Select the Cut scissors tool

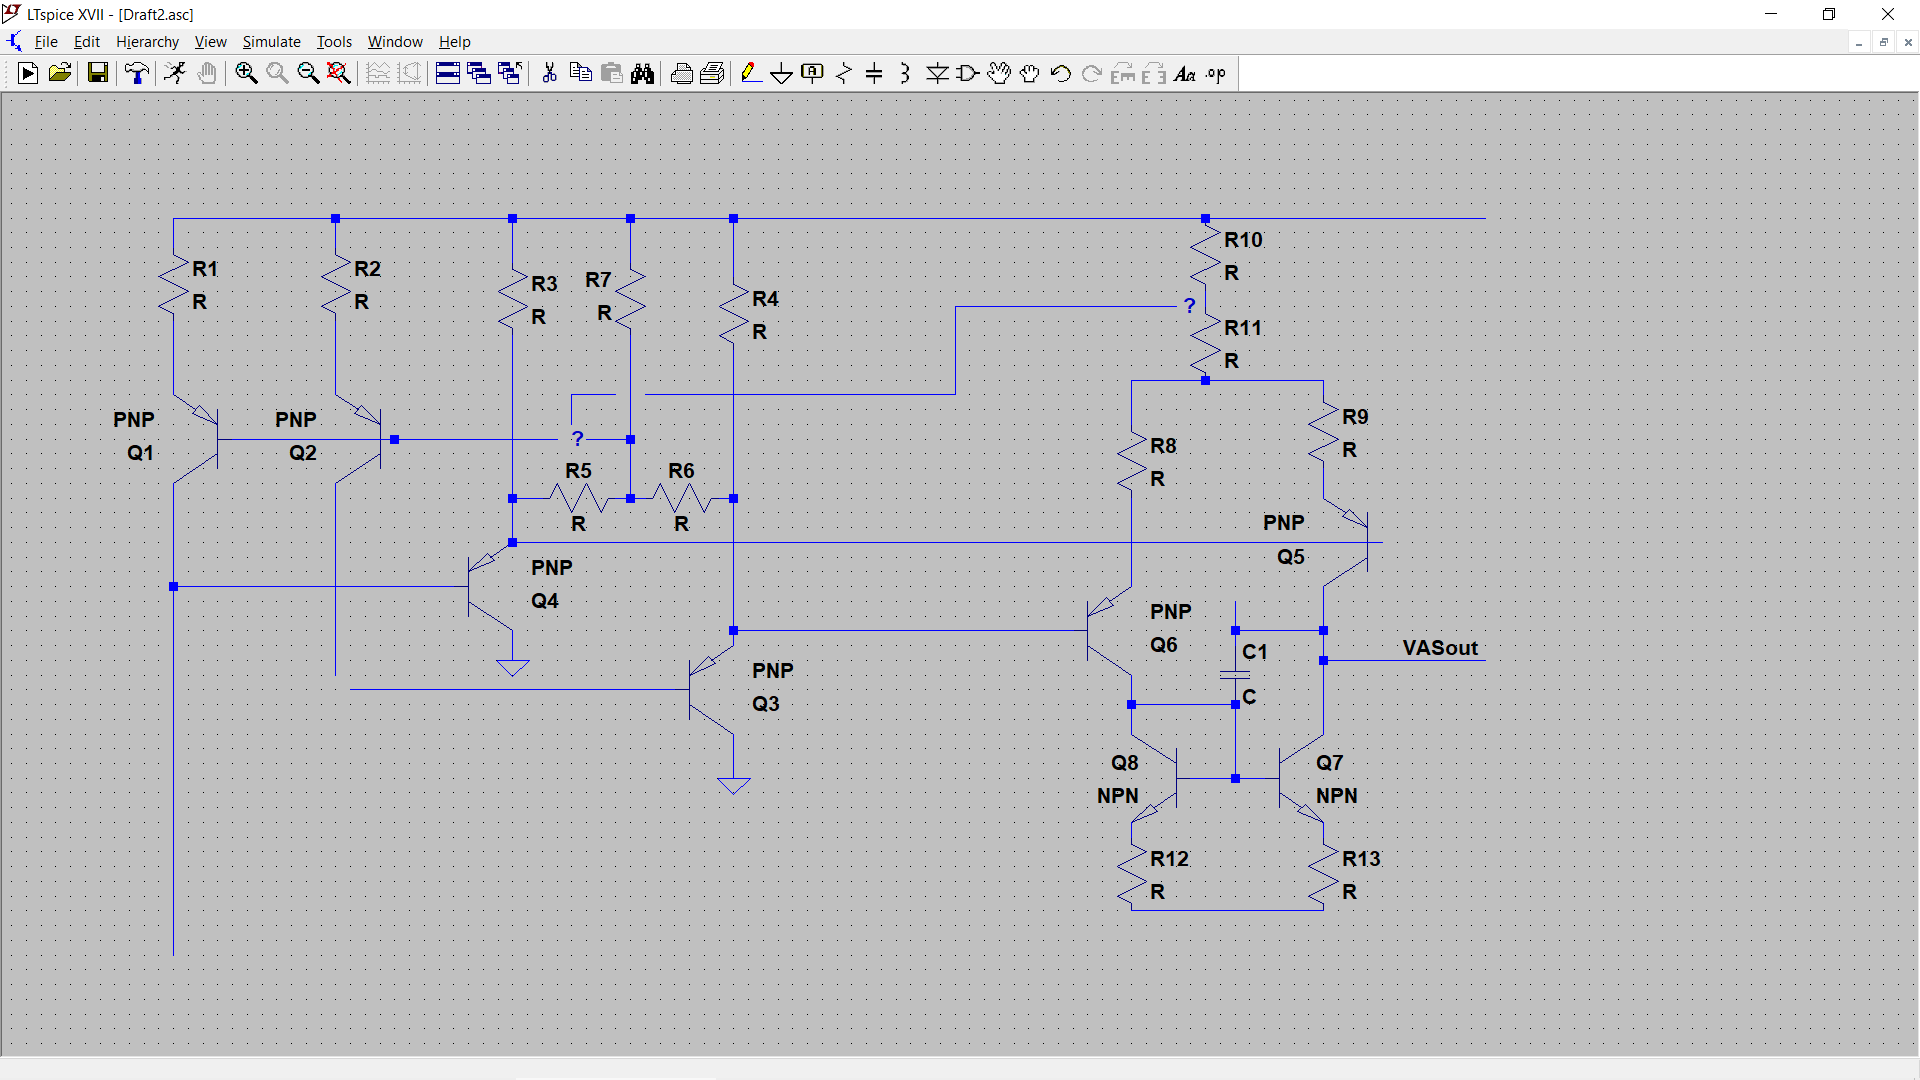coord(549,73)
